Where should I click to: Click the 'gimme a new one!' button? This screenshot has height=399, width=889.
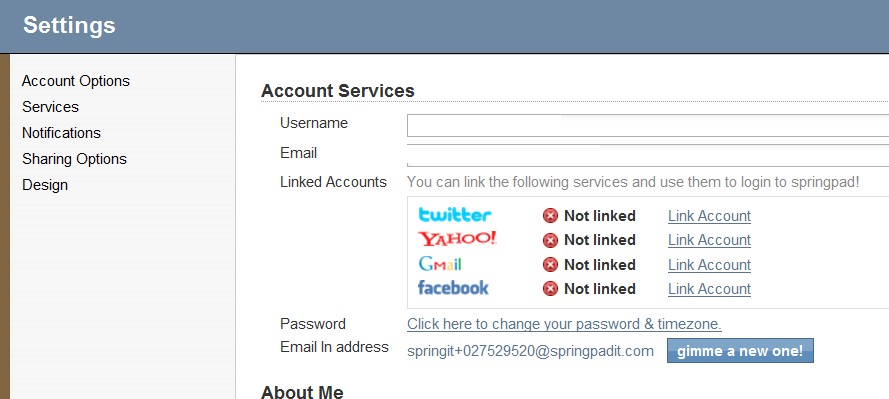click(740, 351)
